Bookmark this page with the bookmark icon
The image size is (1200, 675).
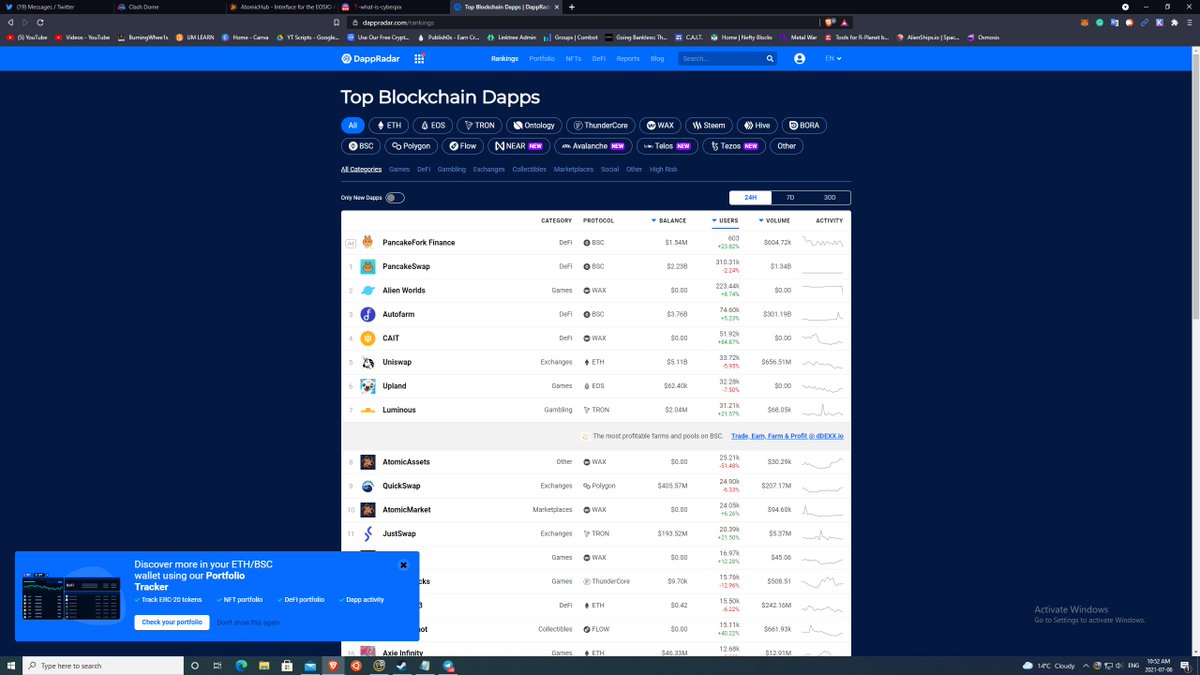[x=336, y=22]
